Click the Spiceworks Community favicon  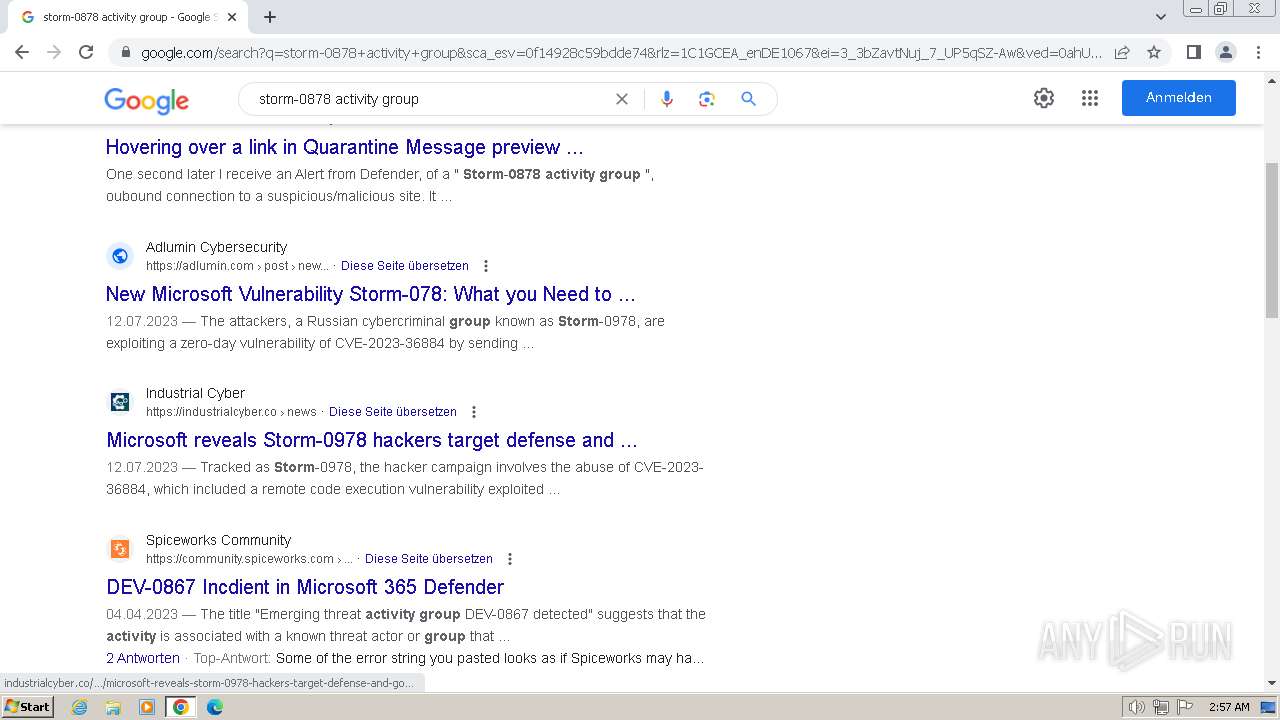(x=120, y=549)
